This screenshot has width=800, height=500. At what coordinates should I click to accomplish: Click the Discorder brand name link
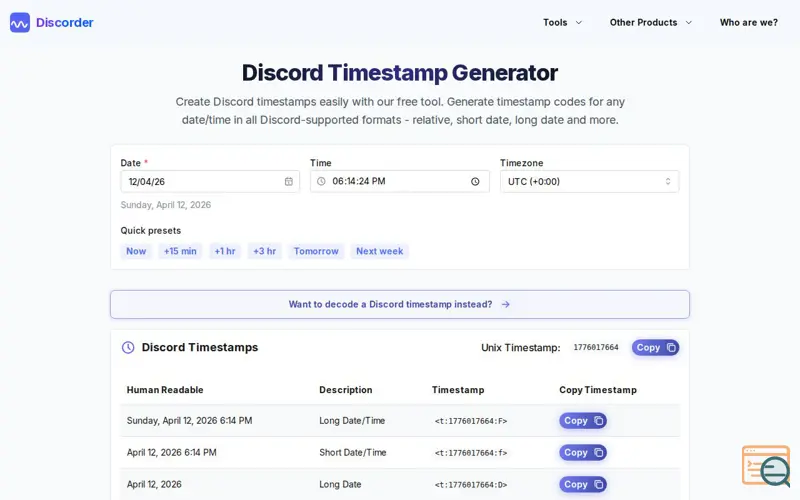coord(65,22)
